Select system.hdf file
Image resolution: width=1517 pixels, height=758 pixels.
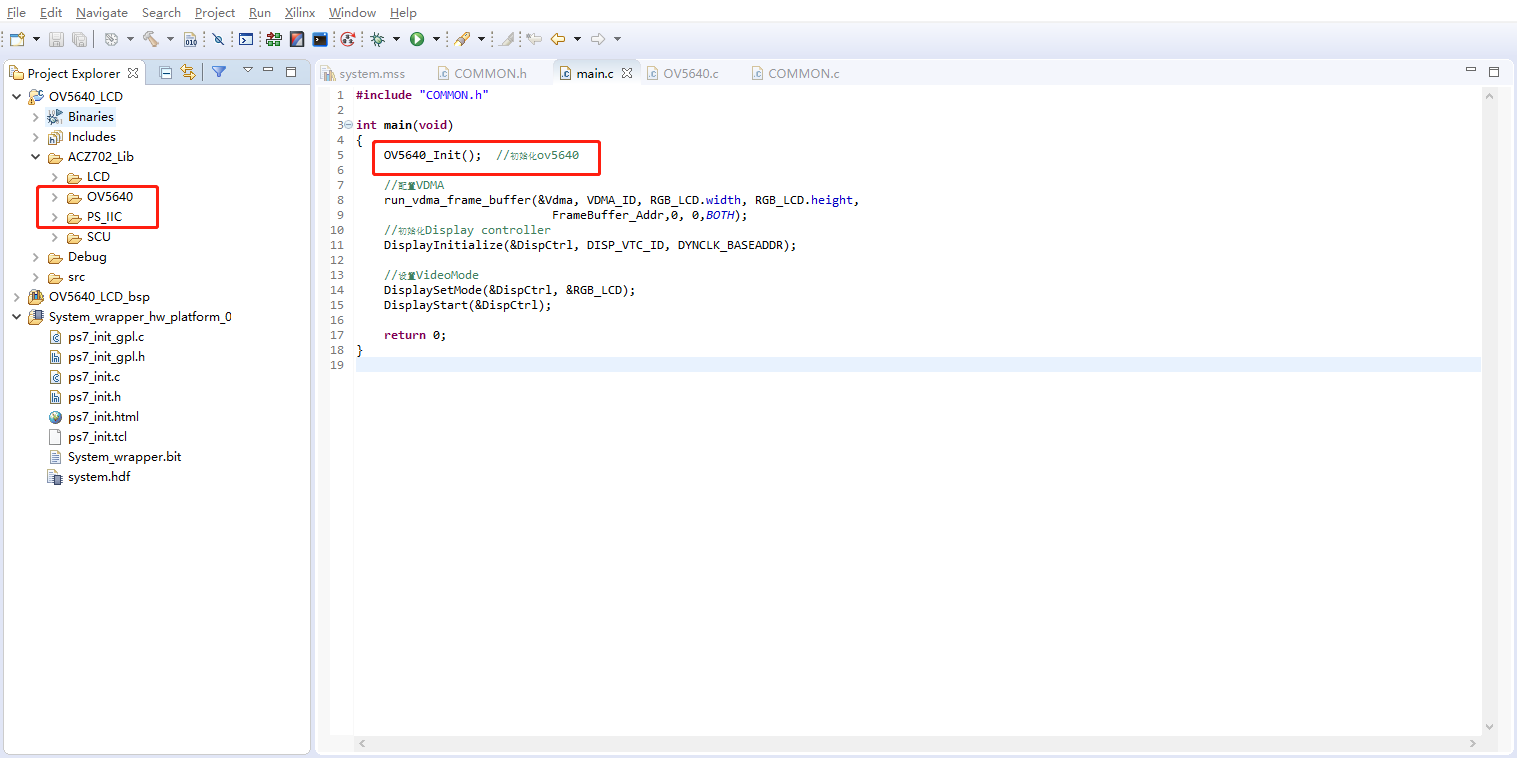(99, 477)
